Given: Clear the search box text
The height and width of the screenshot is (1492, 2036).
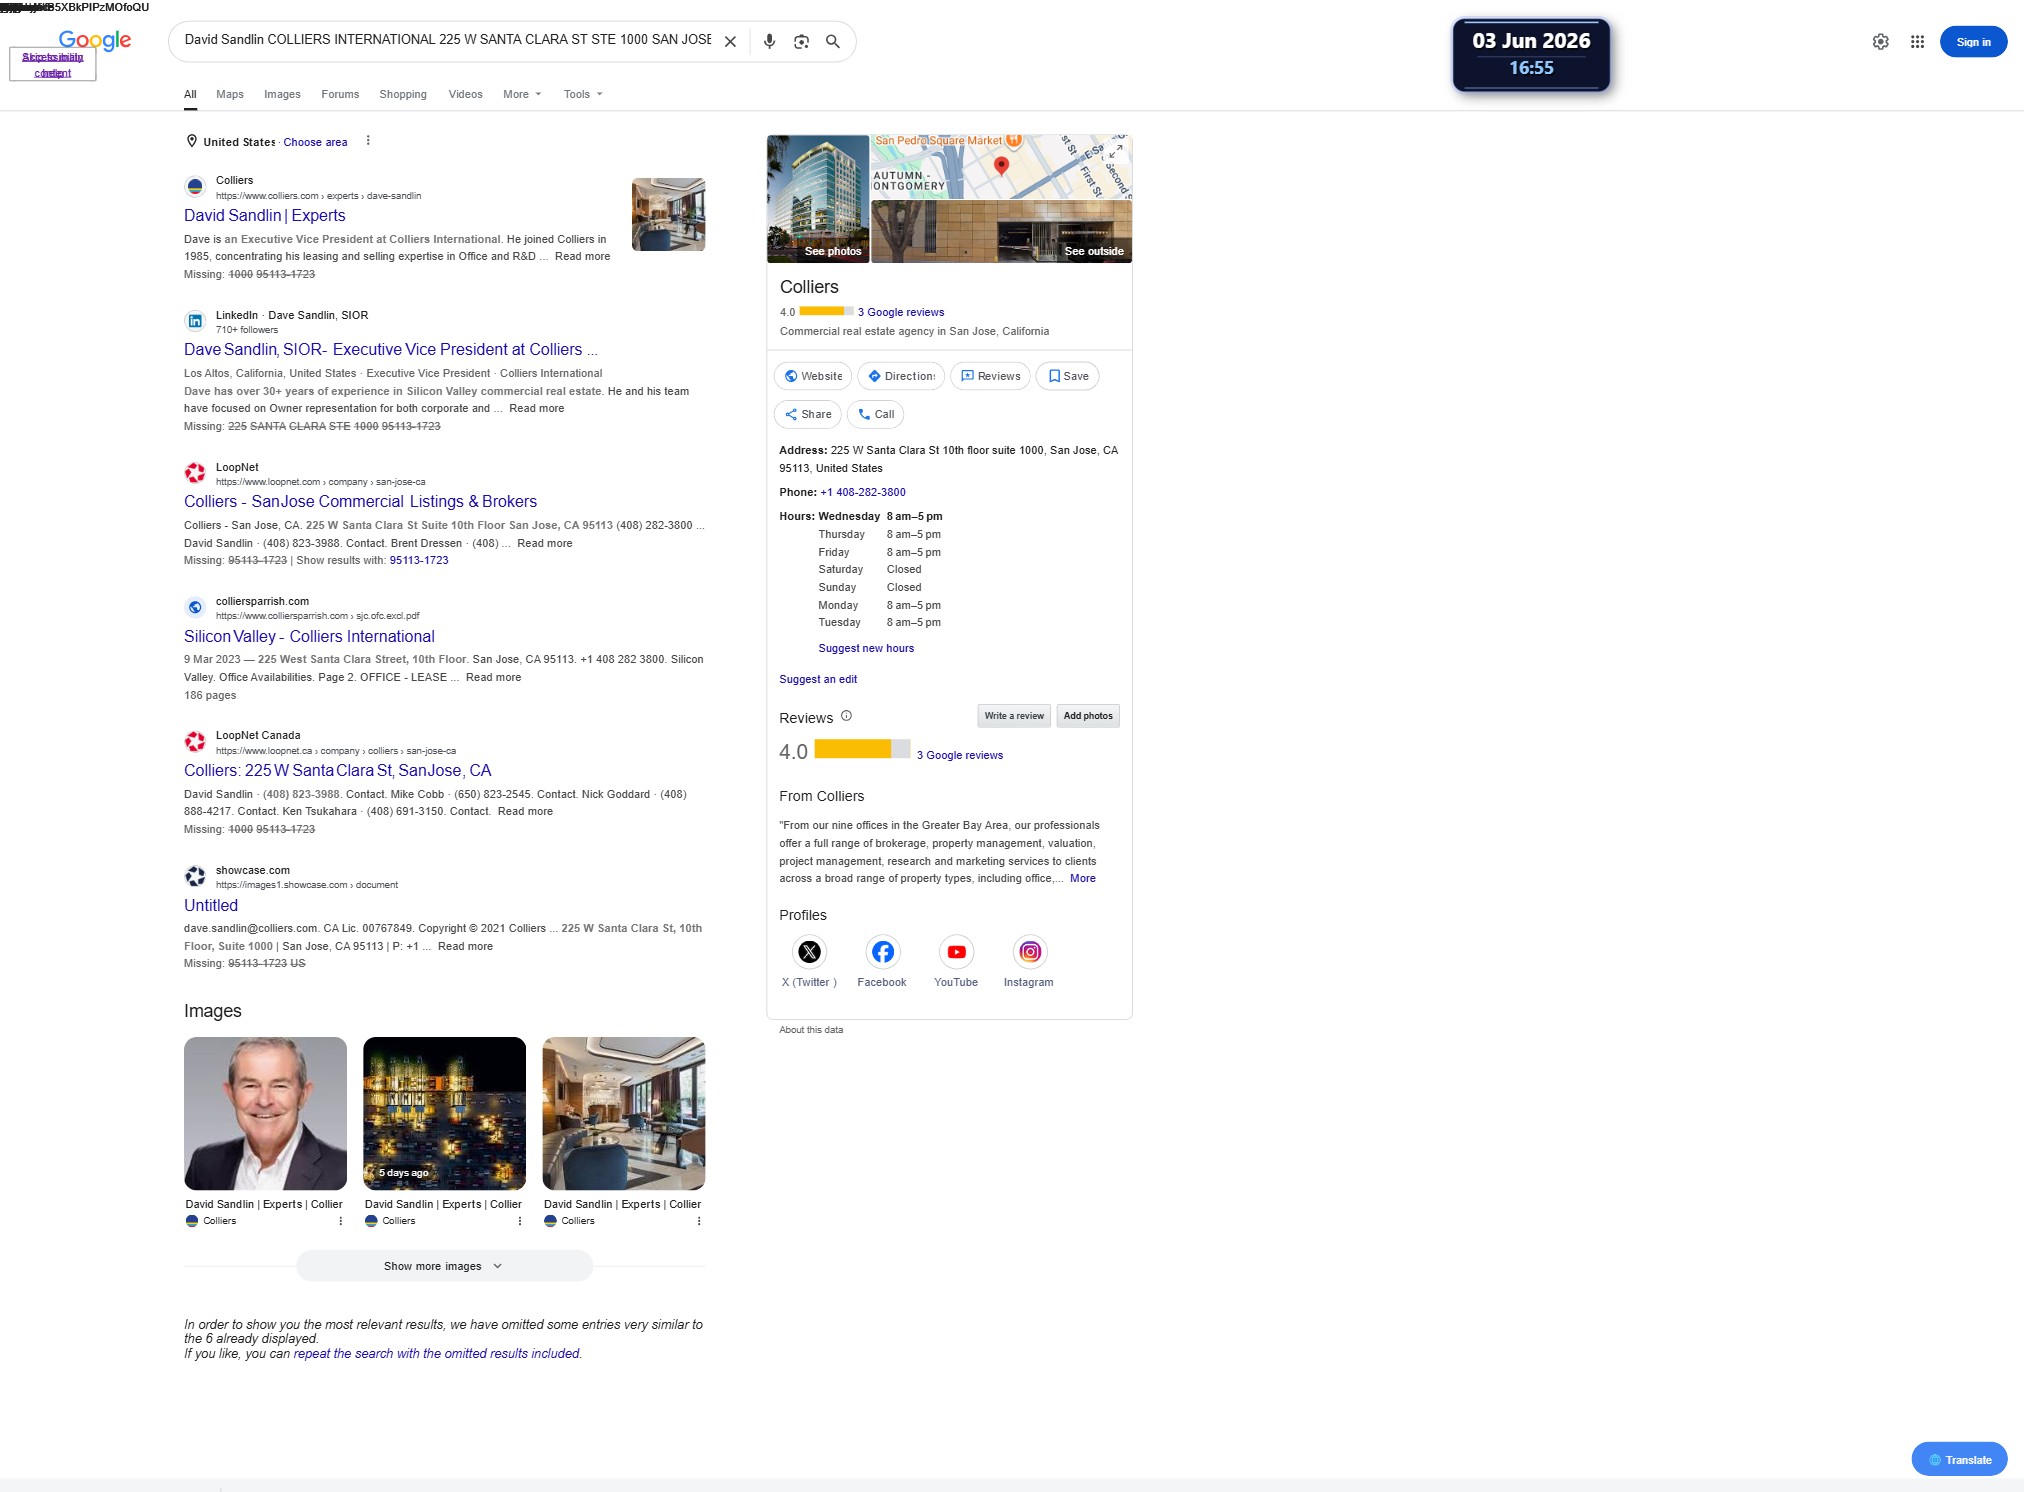Looking at the screenshot, I should point(730,42).
